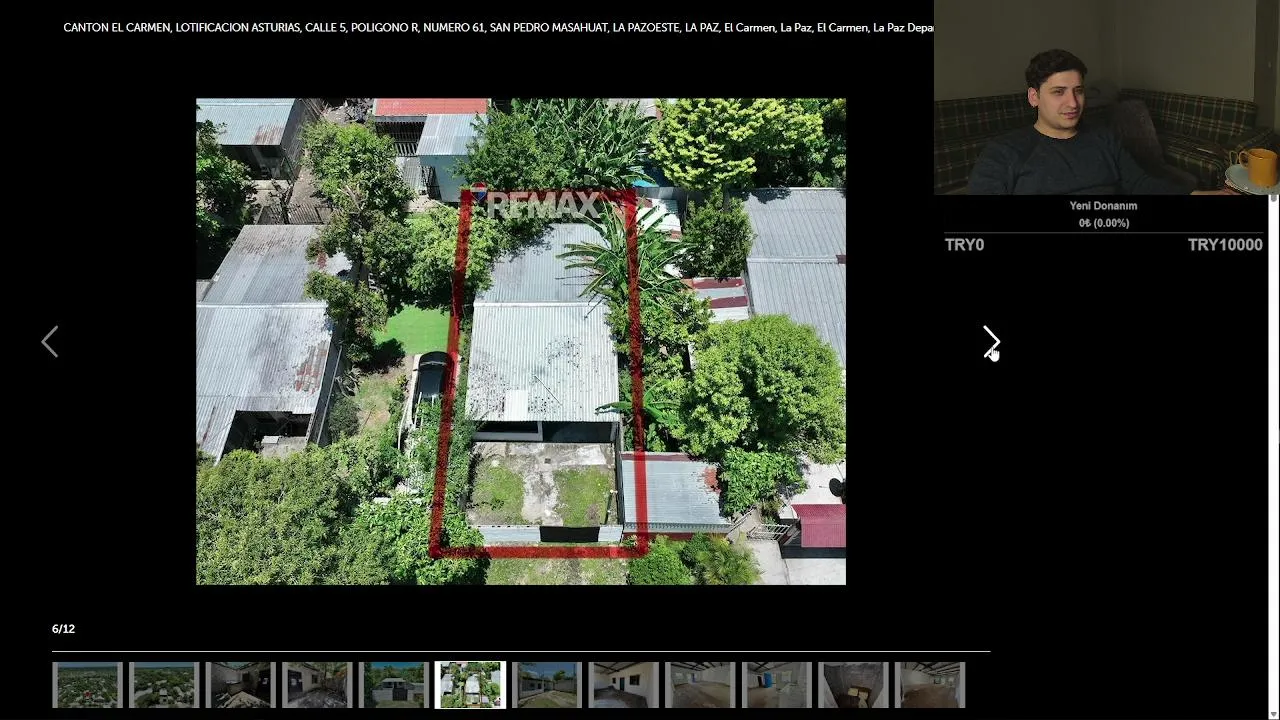
Task: Open the ninth thumbnail in the strip
Action: click(700, 685)
